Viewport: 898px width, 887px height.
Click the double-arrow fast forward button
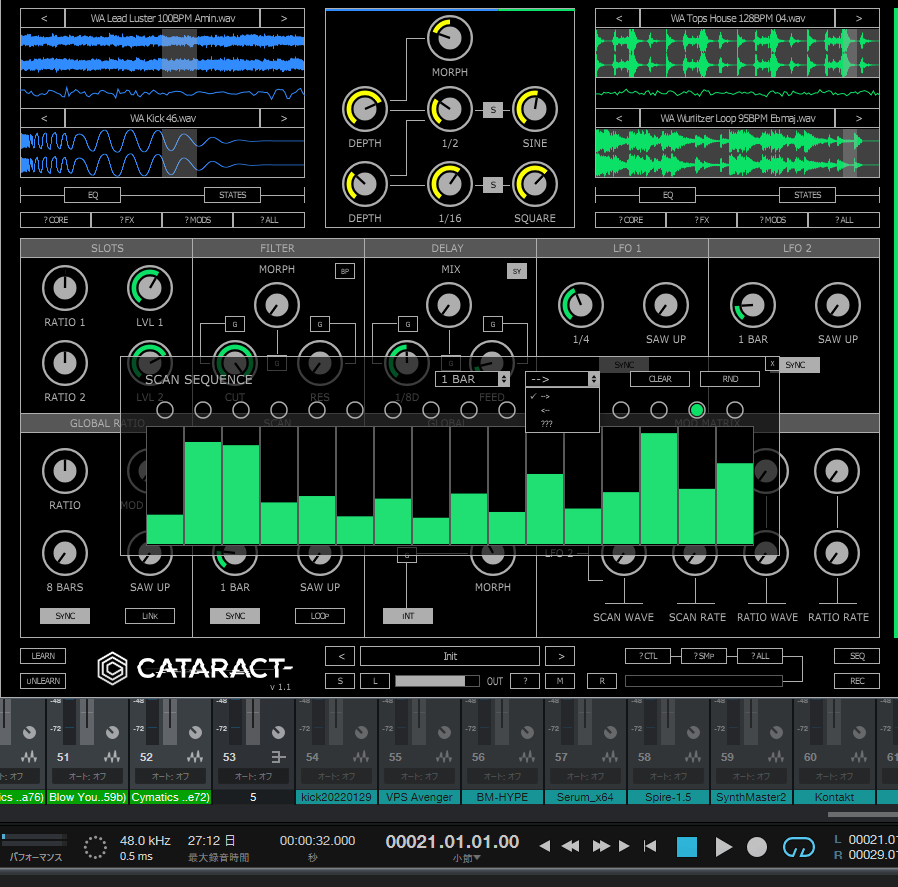click(x=601, y=846)
